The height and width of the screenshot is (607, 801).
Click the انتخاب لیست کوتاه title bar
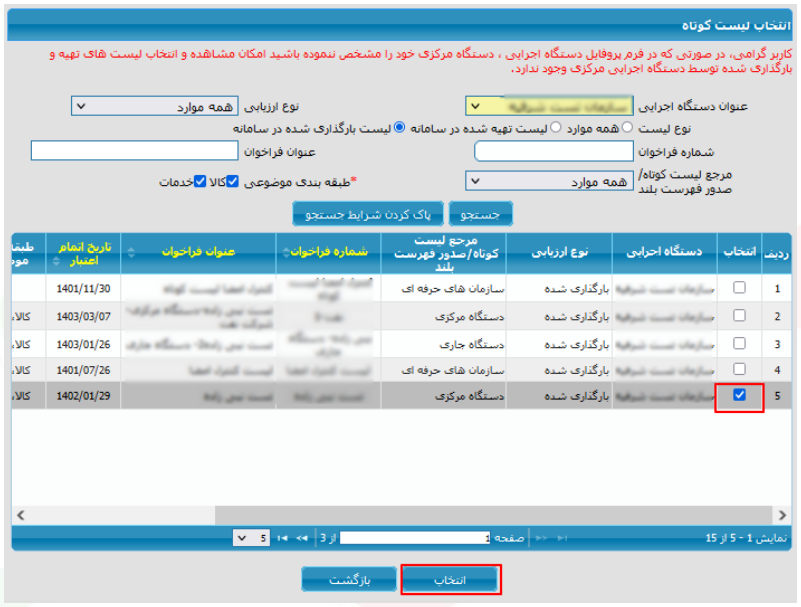click(399, 25)
